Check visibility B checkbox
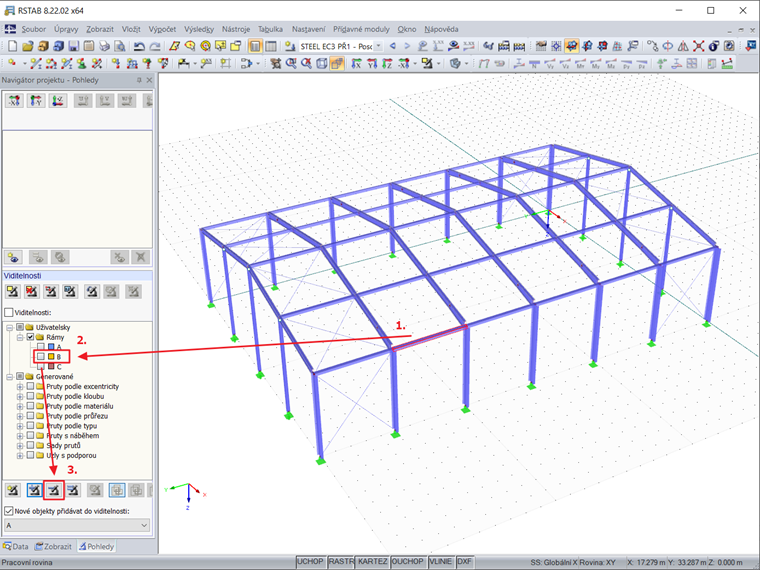Image resolution: width=760 pixels, height=570 pixels. point(41,357)
